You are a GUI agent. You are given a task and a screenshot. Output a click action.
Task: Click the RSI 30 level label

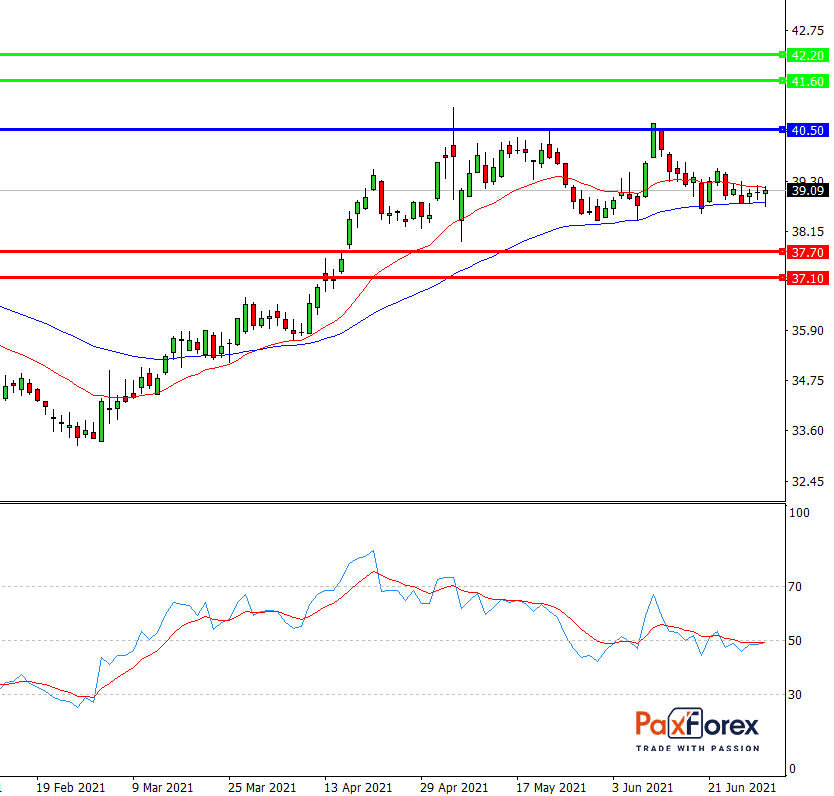click(795, 694)
